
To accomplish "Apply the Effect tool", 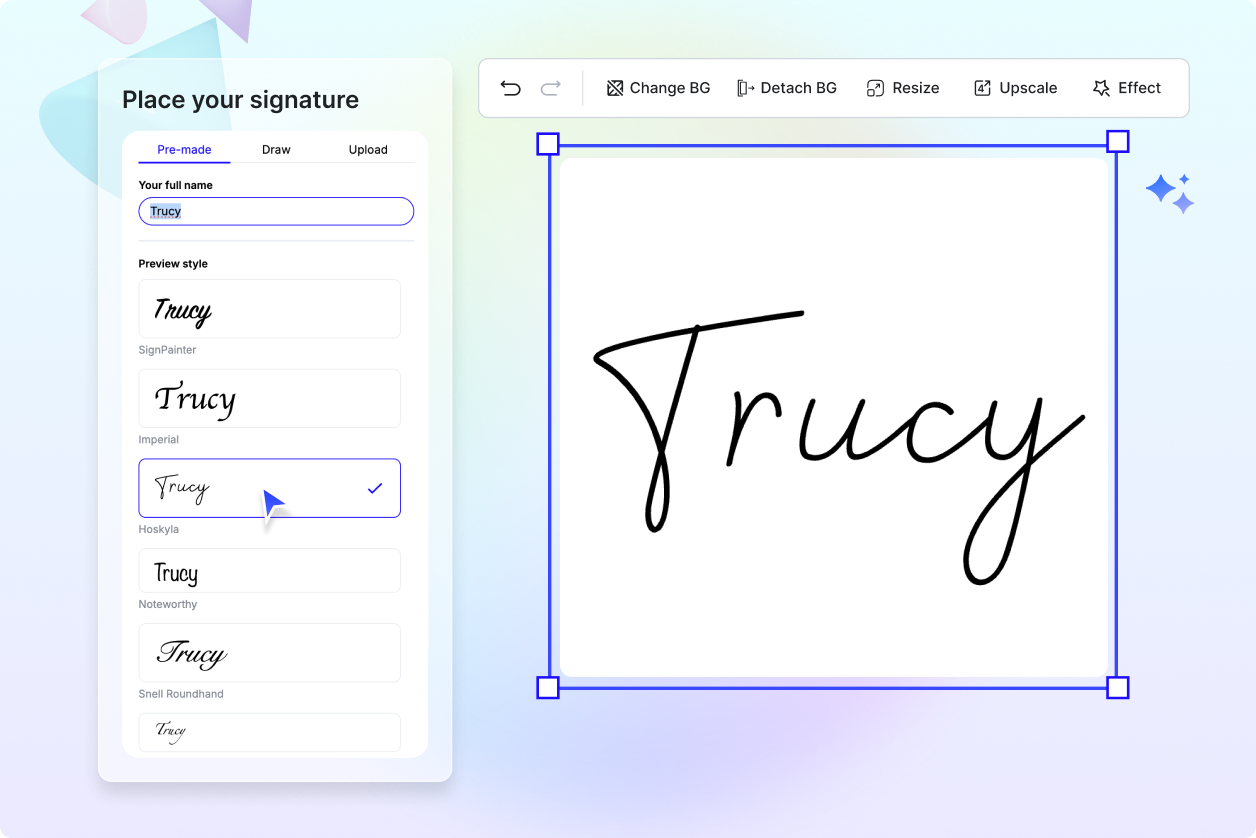I will pos(1126,88).
